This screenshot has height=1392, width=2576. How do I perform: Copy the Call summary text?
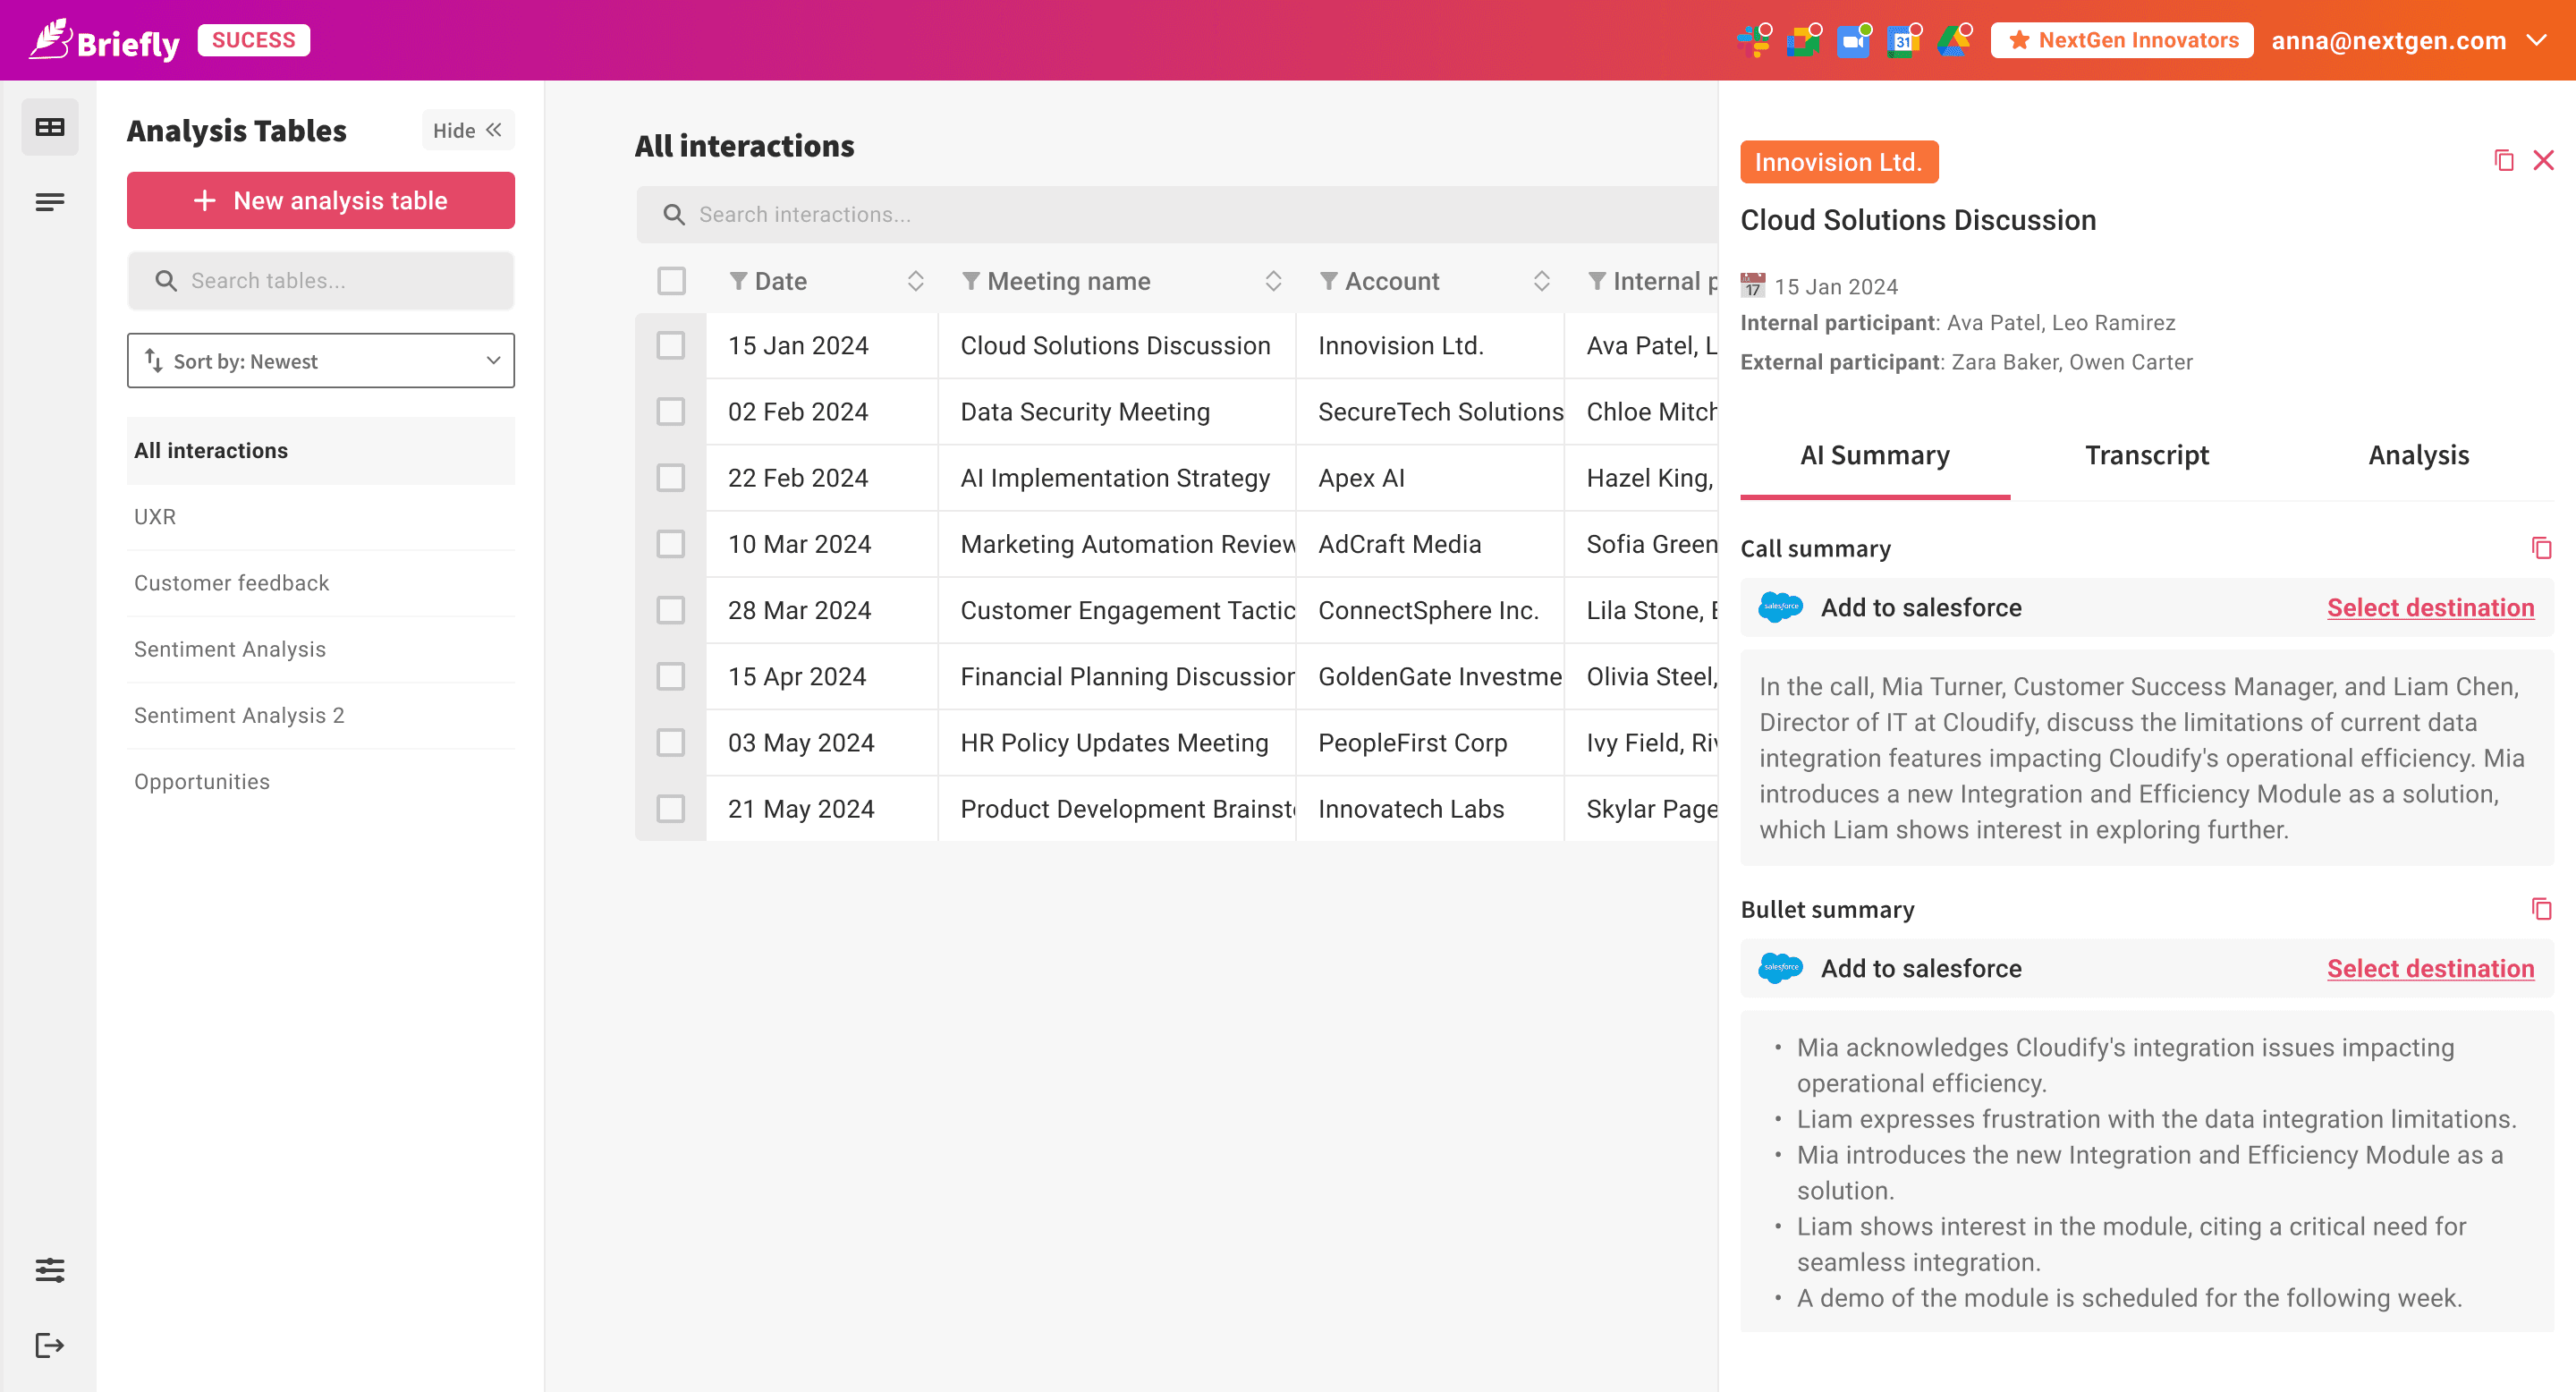(2541, 548)
